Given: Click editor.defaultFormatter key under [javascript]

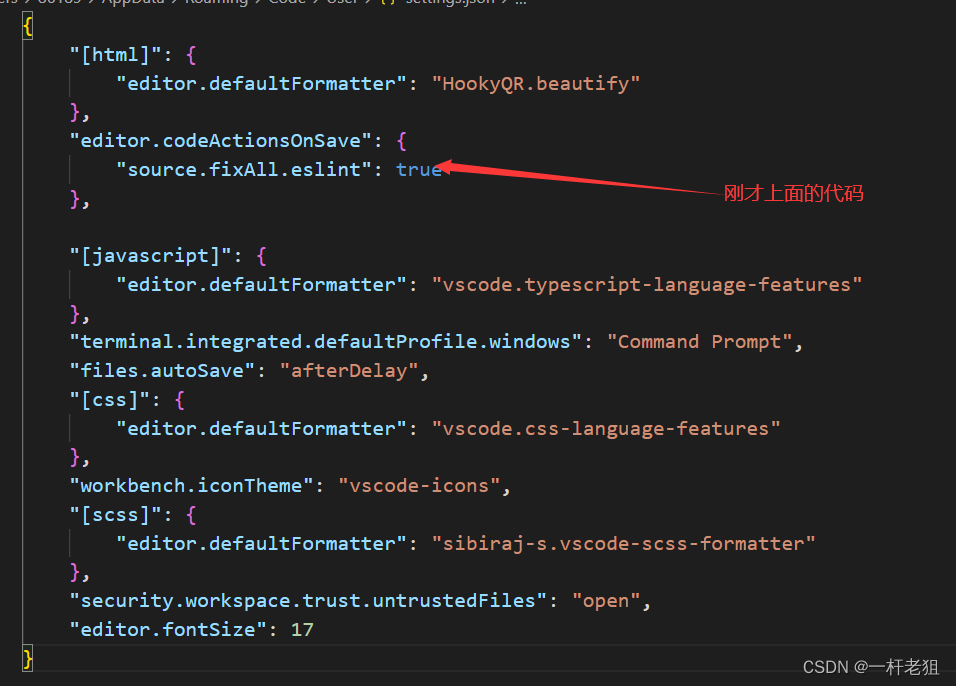Looking at the screenshot, I should pos(262,285).
